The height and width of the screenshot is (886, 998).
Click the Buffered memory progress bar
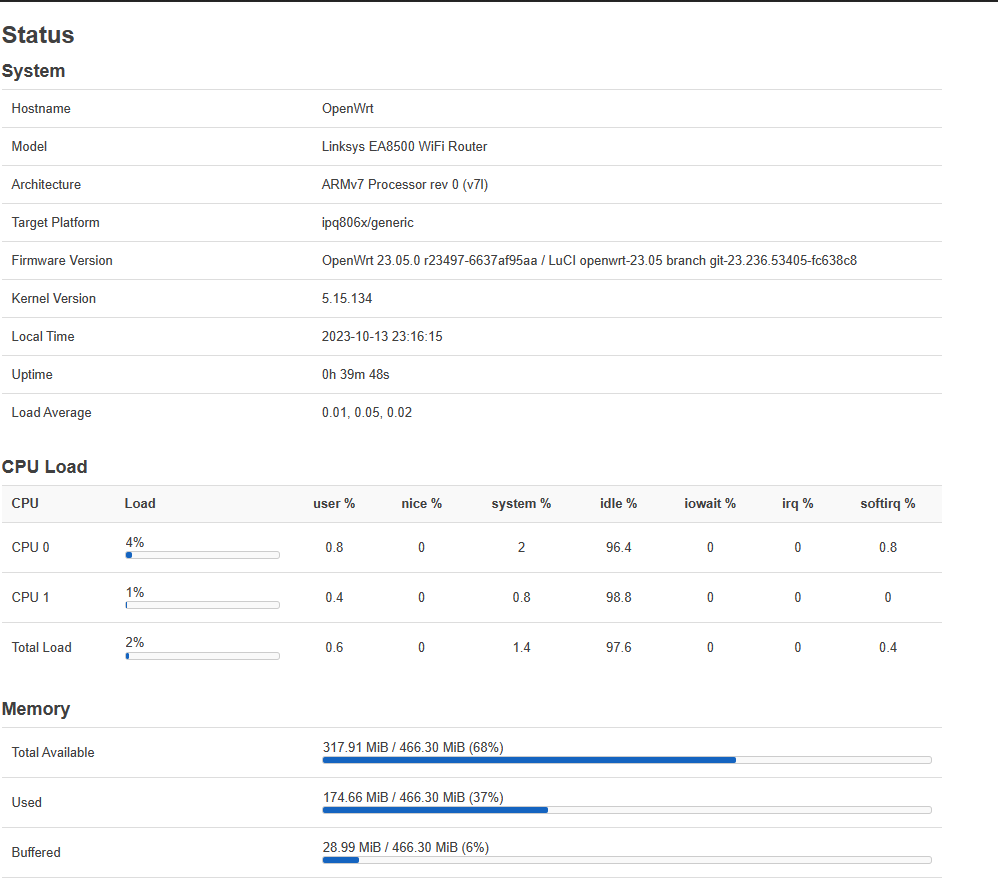tap(627, 860)
